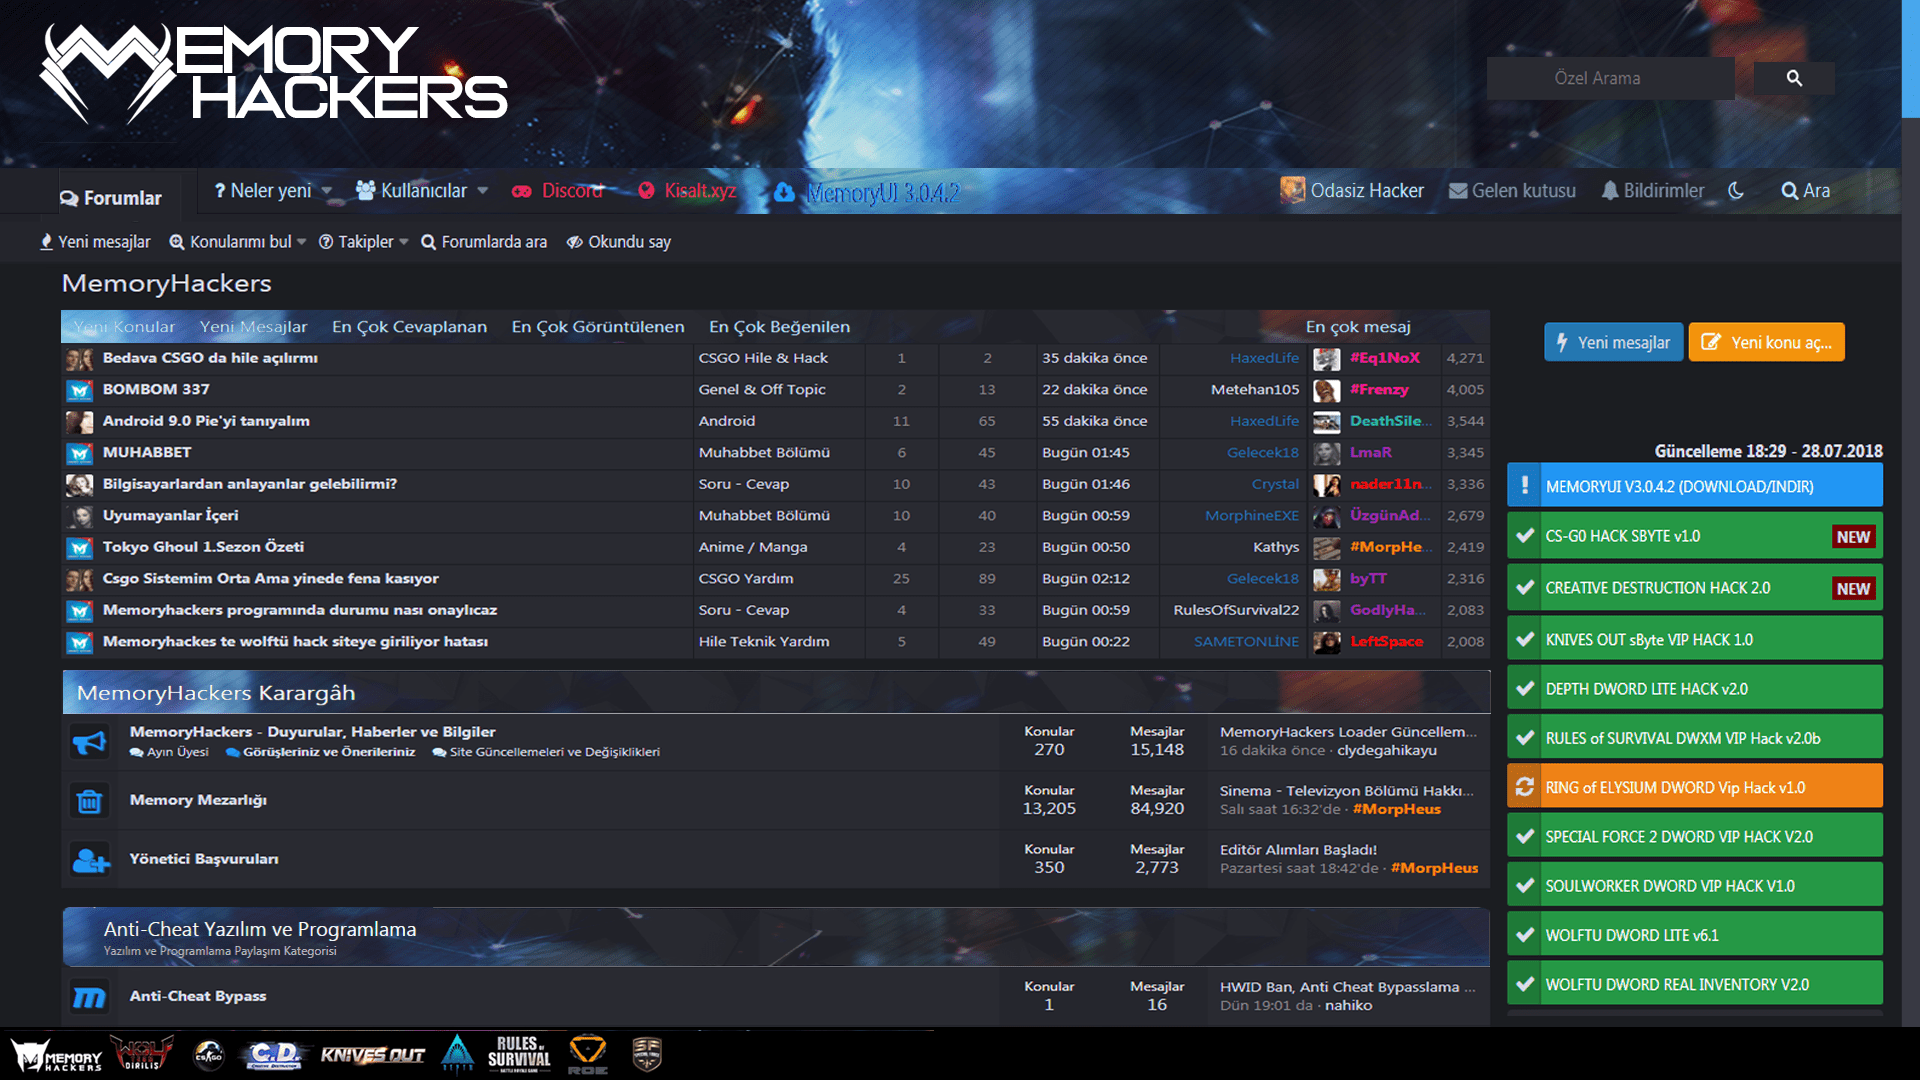Open the Rules of Survival logo in bottom bar
1920x1080 pixels.
pyautogui.click(x=519, y=1054)
